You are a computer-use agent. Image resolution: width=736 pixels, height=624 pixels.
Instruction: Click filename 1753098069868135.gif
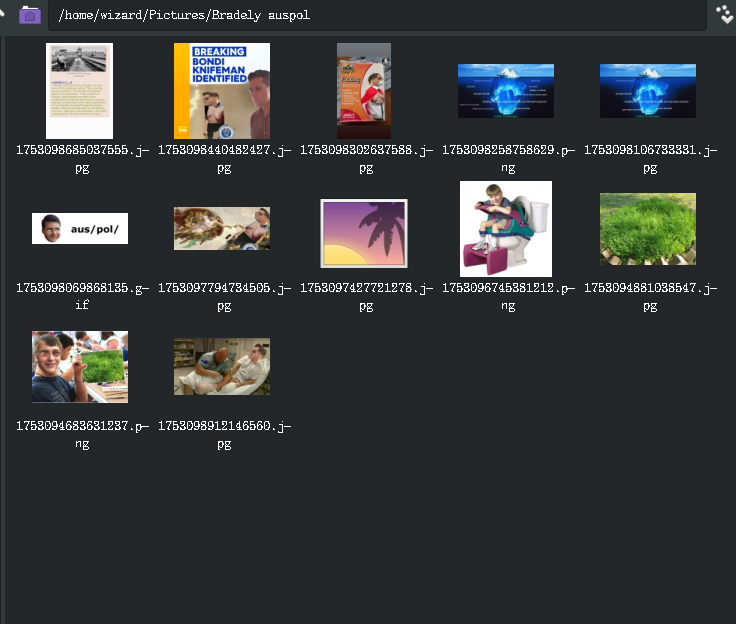[82, 296]
